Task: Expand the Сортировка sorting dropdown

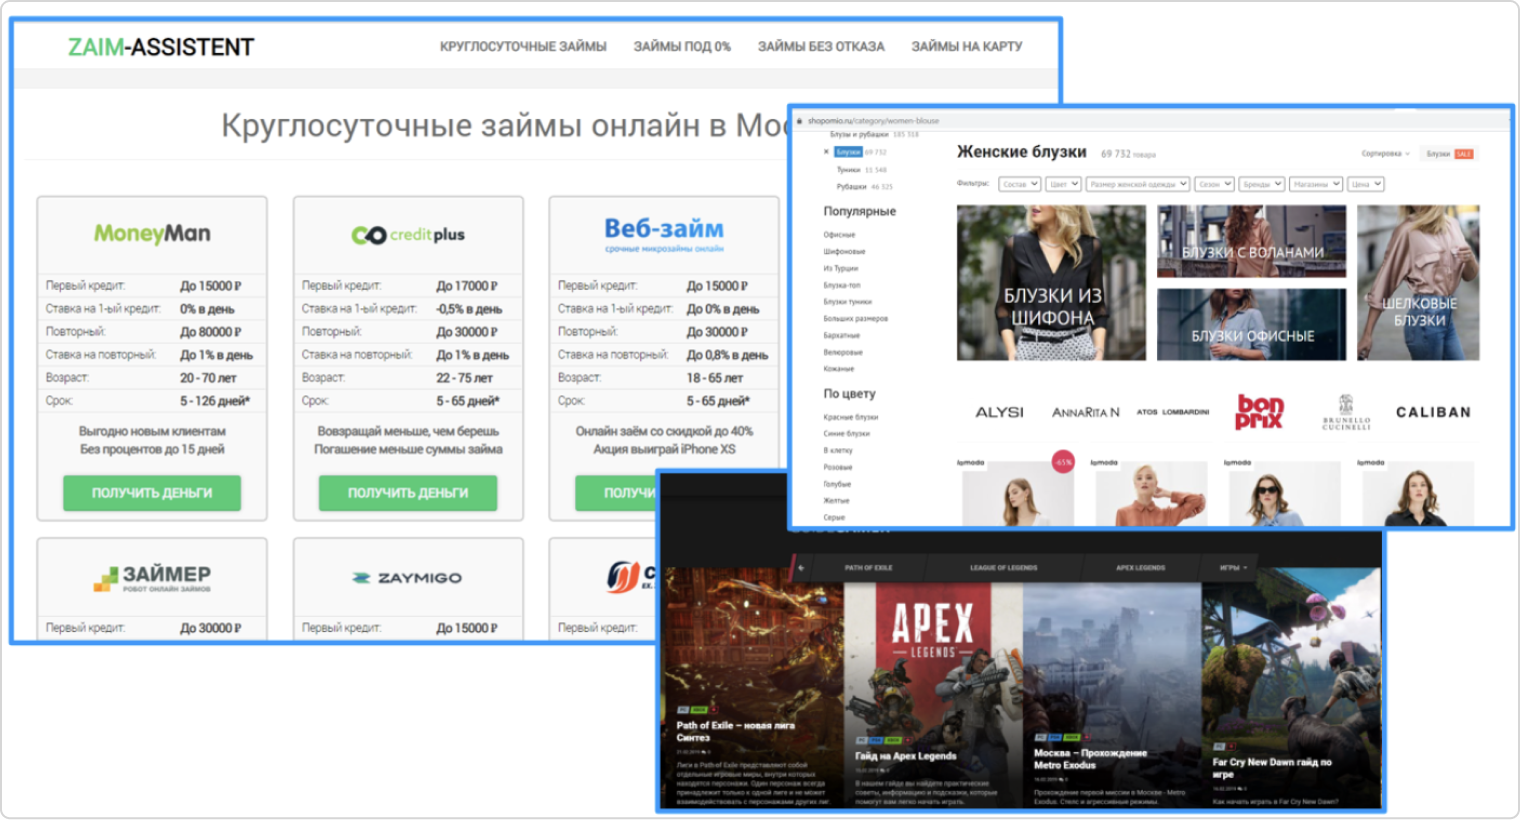Action: pos(1385,154)
